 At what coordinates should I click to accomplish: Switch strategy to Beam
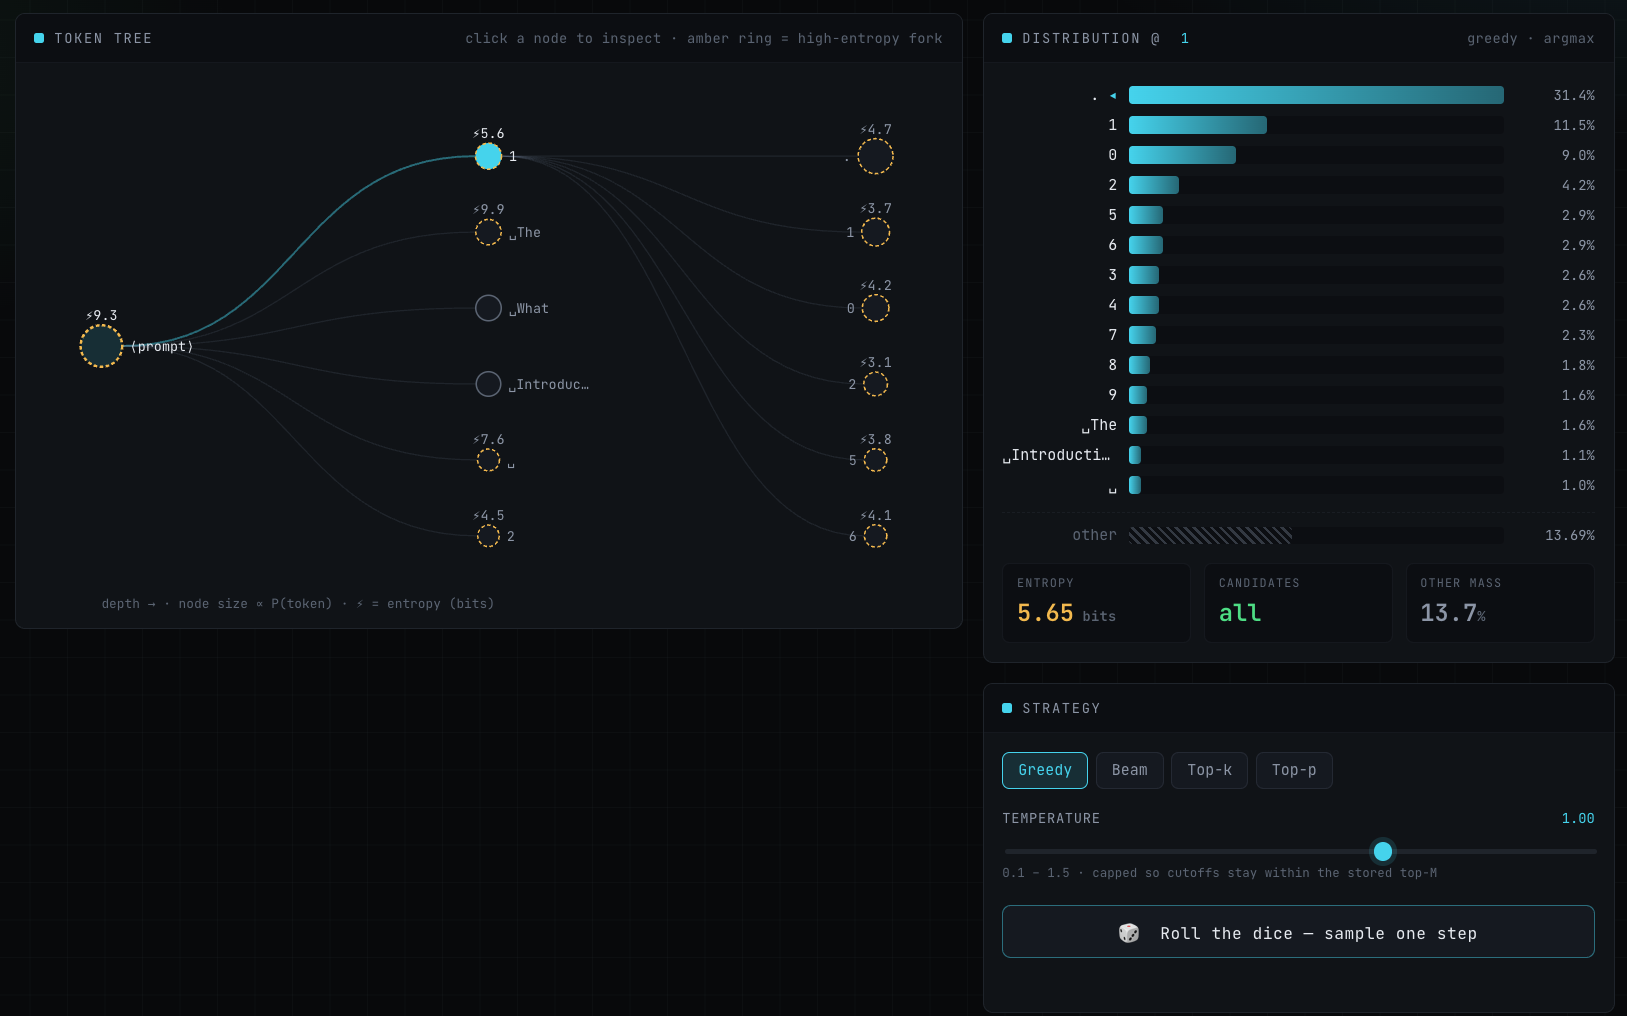[1130, 770]
